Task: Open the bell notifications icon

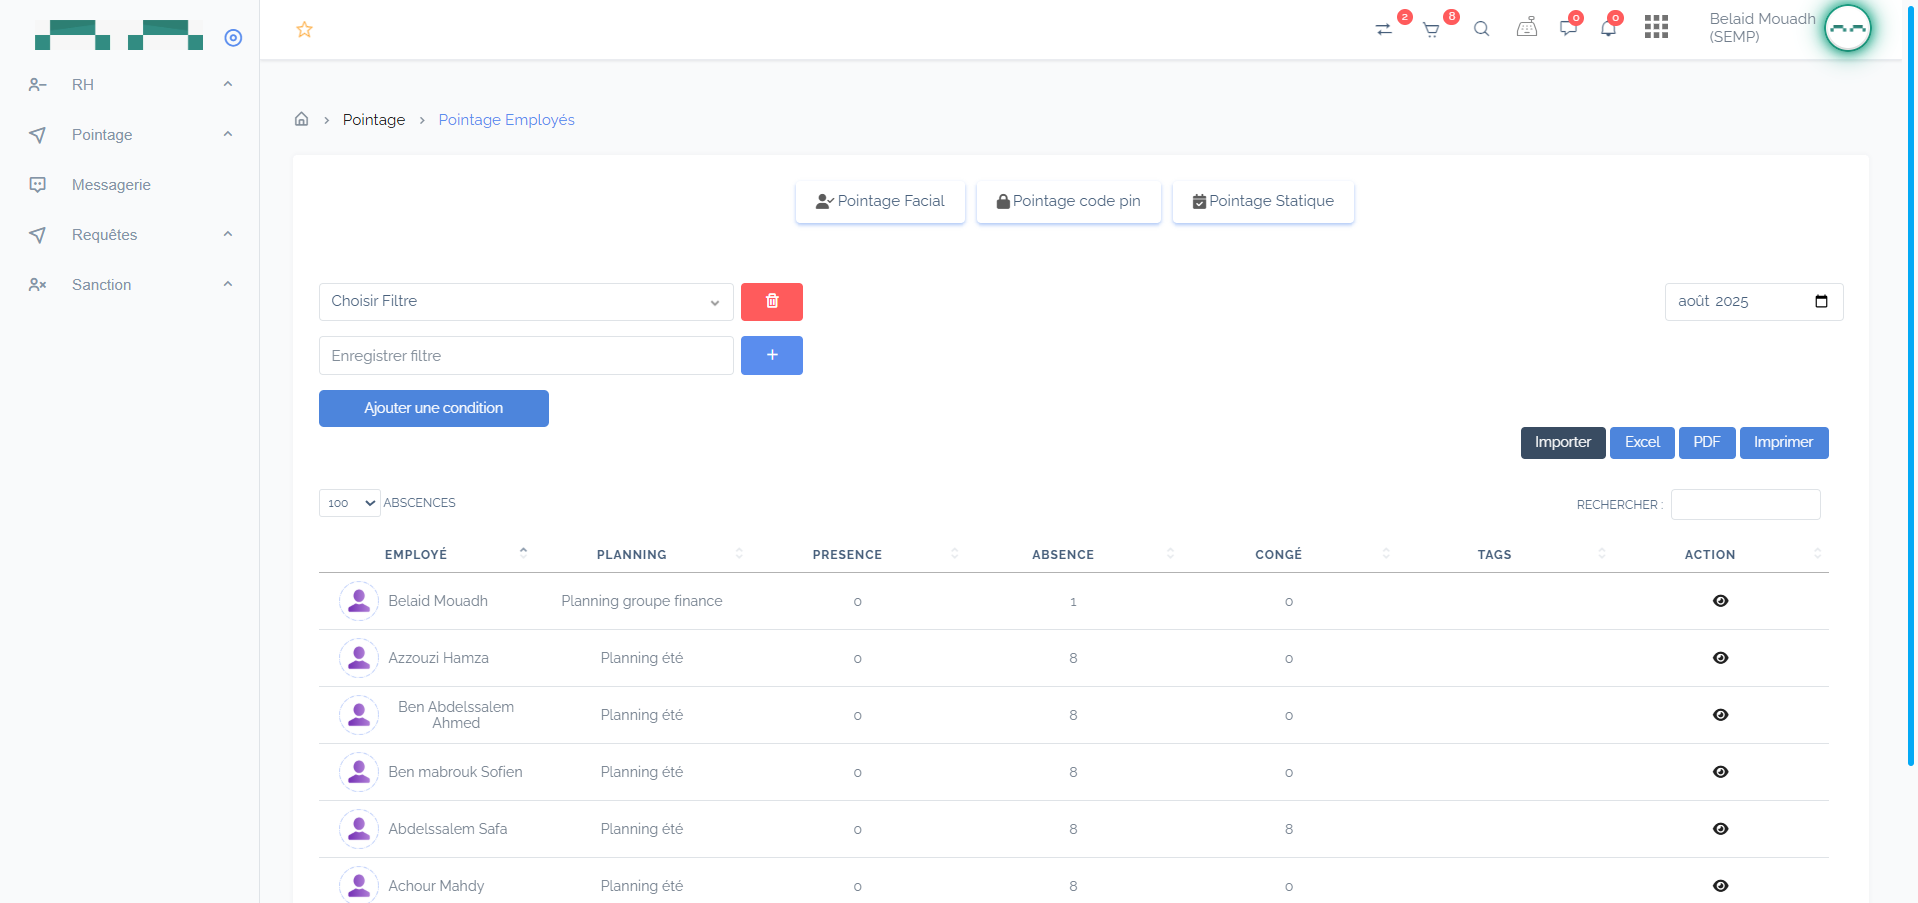Action: coord(1608,28)
